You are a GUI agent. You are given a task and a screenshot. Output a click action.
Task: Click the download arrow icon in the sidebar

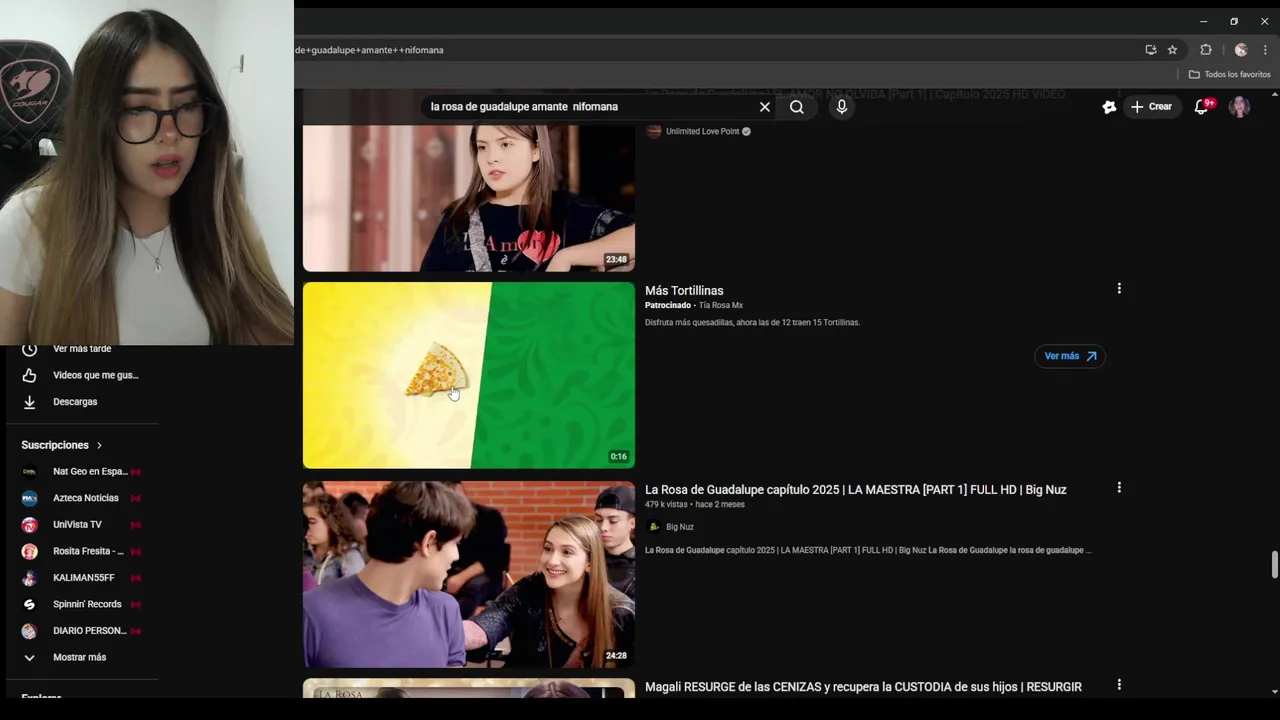[29, 402]
